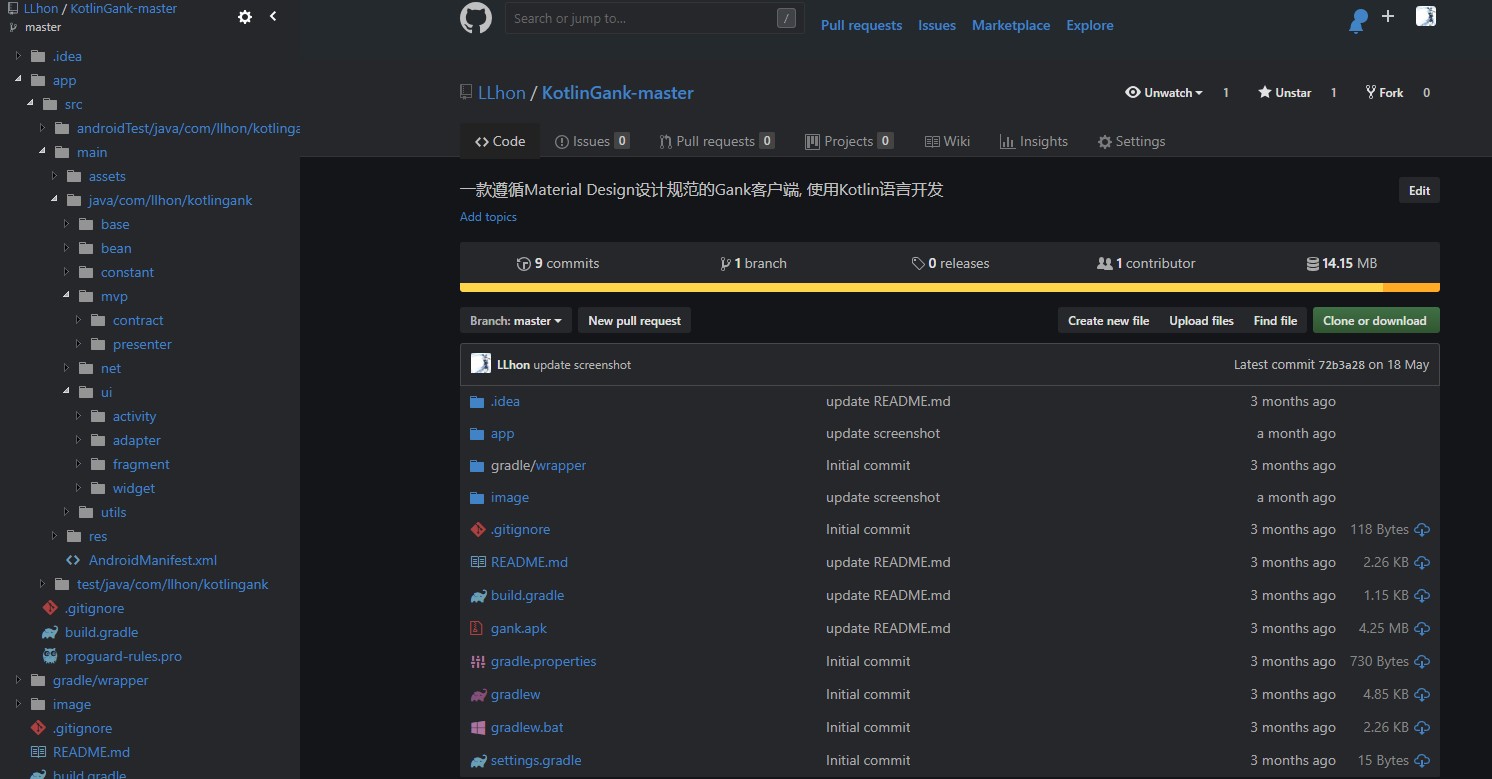
Task: Open the plus create-new menu
Action: [x=1388, y=16]
